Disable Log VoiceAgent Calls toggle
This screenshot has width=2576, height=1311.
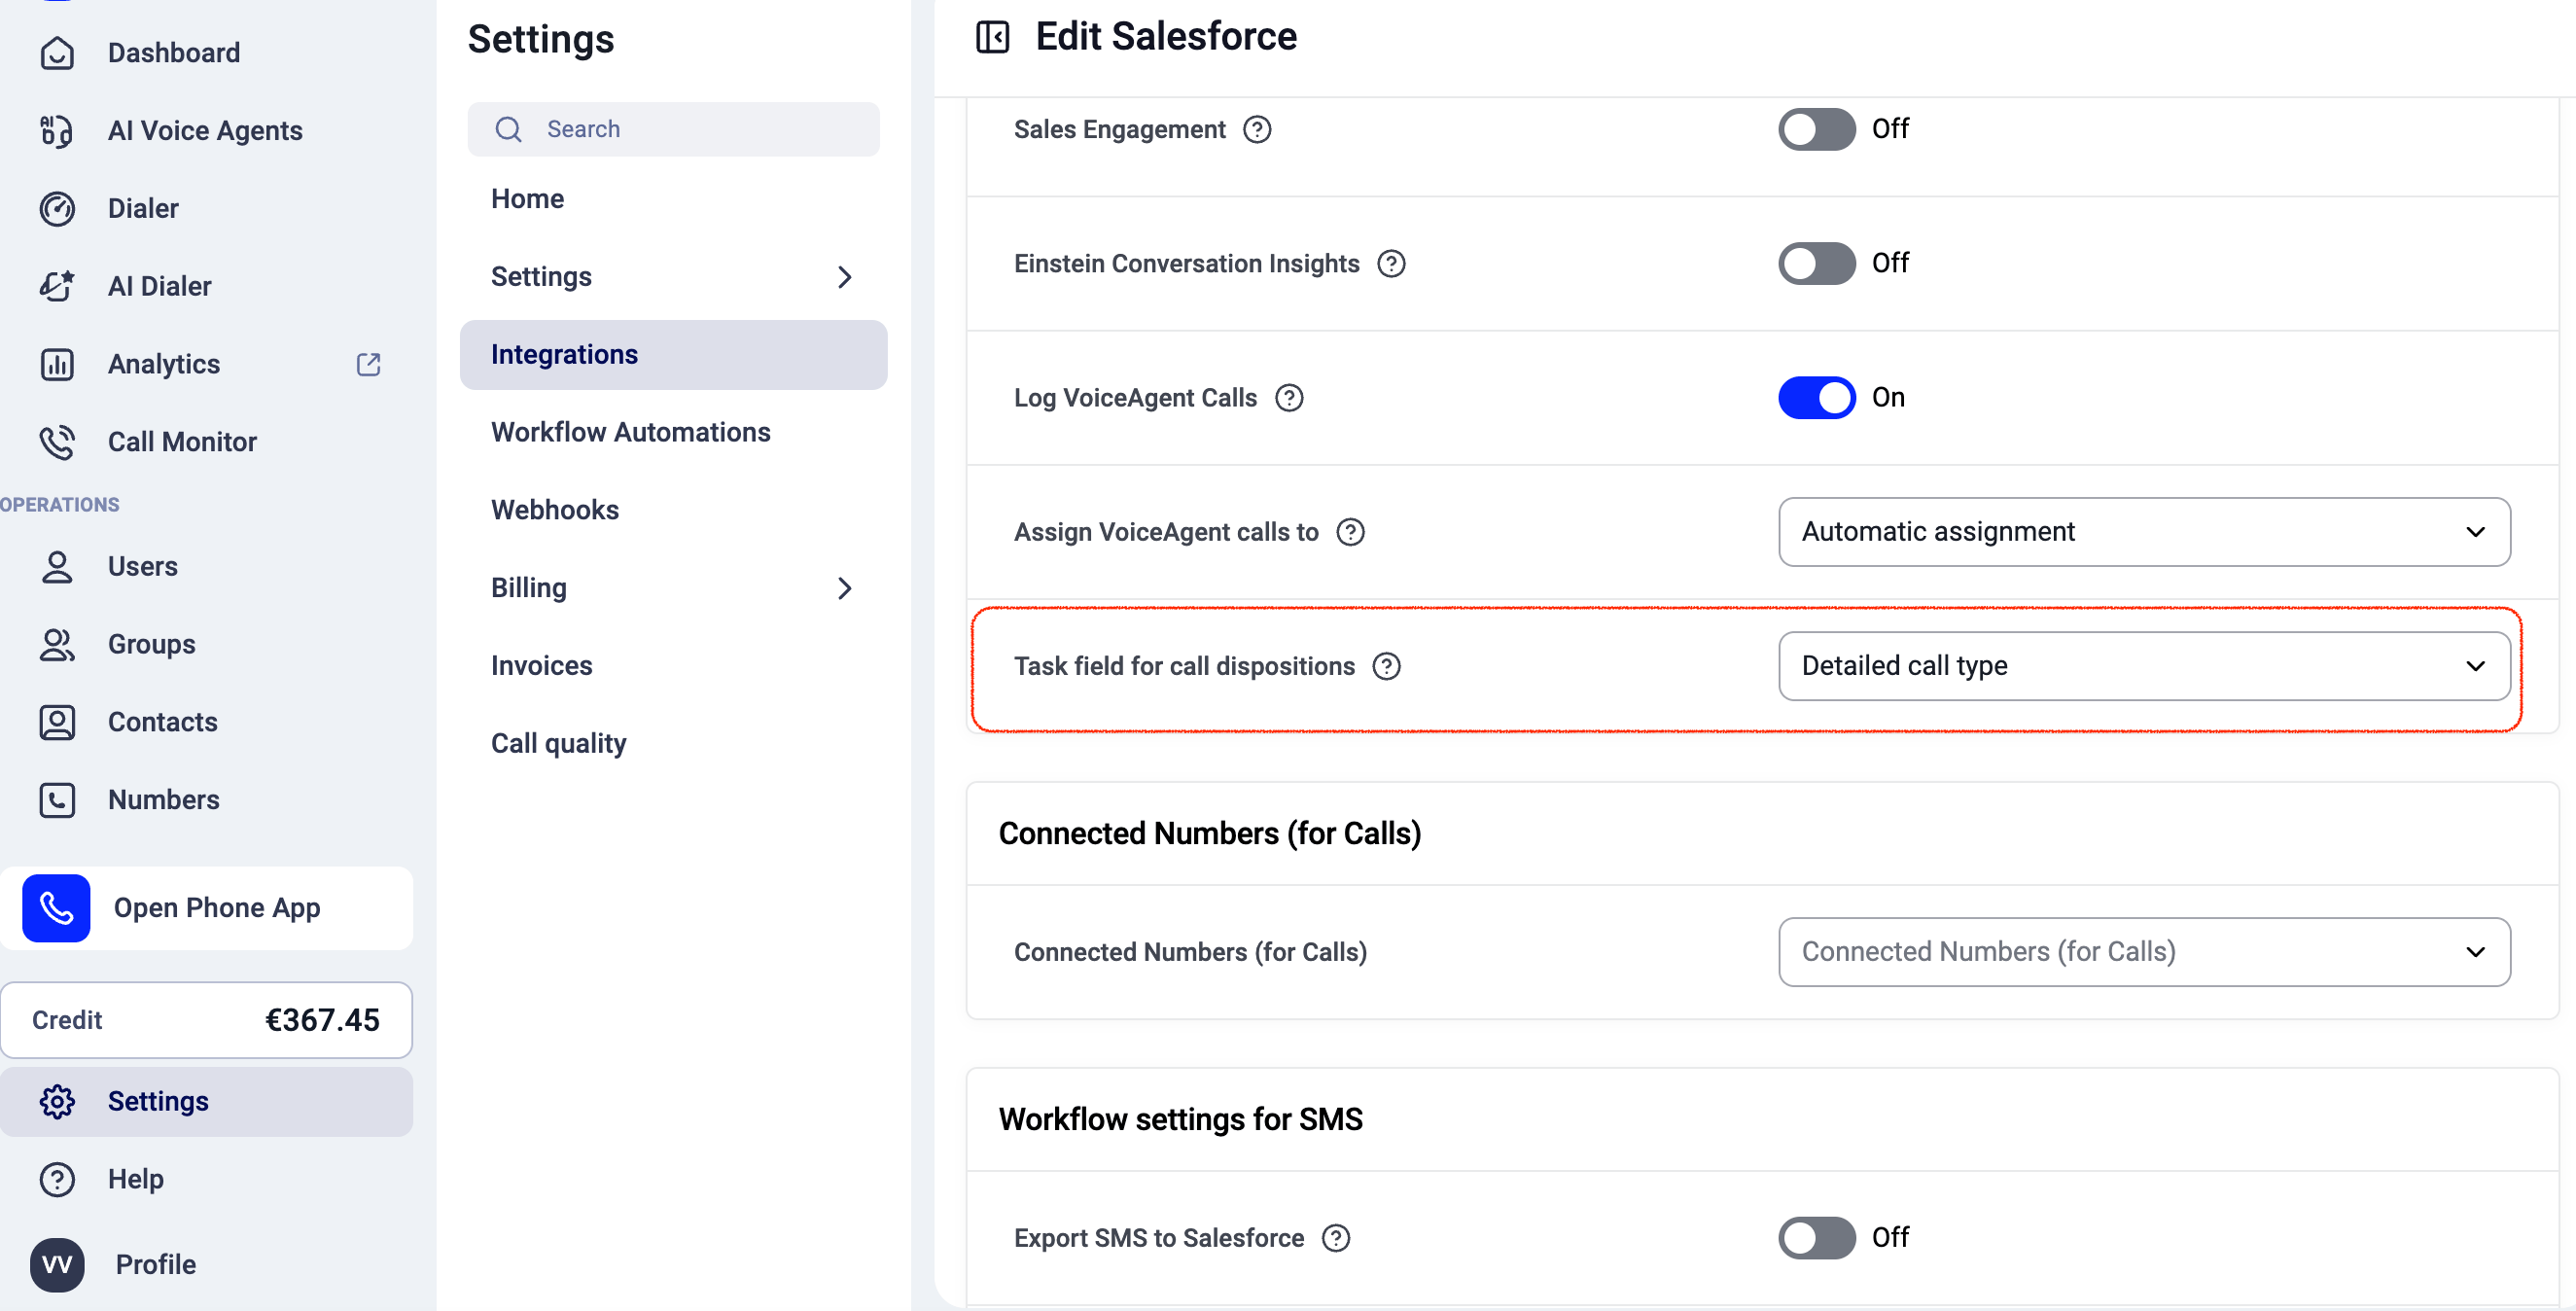(1816, 398)
